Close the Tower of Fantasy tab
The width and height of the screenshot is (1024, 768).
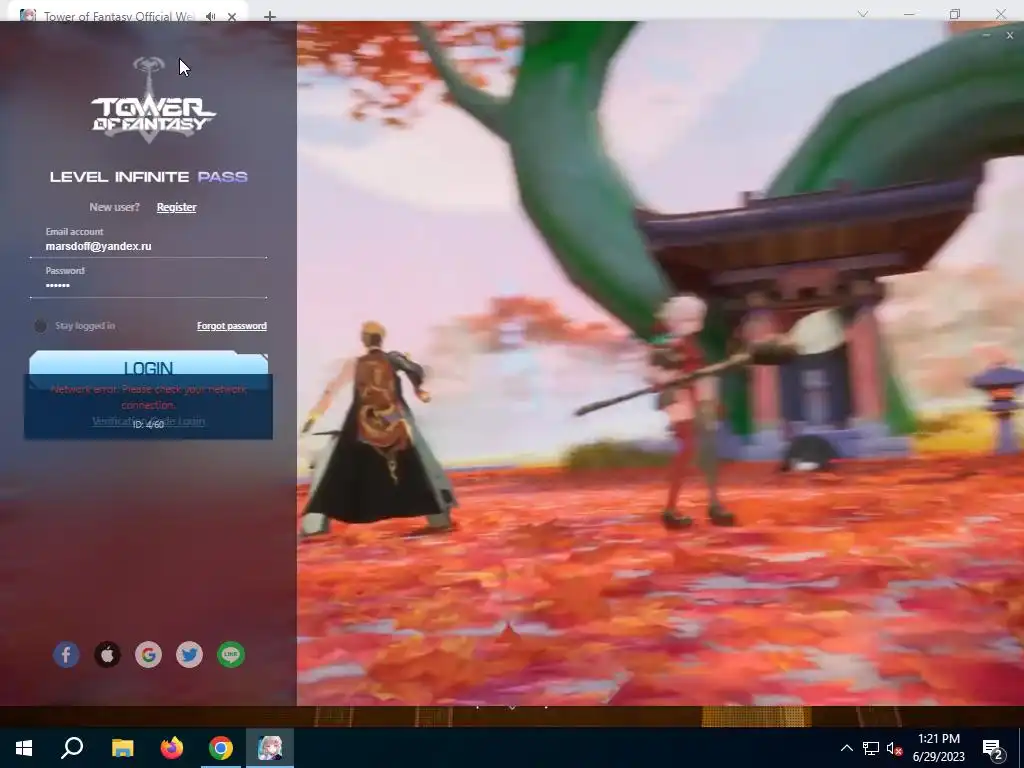[x=232, y=16]
